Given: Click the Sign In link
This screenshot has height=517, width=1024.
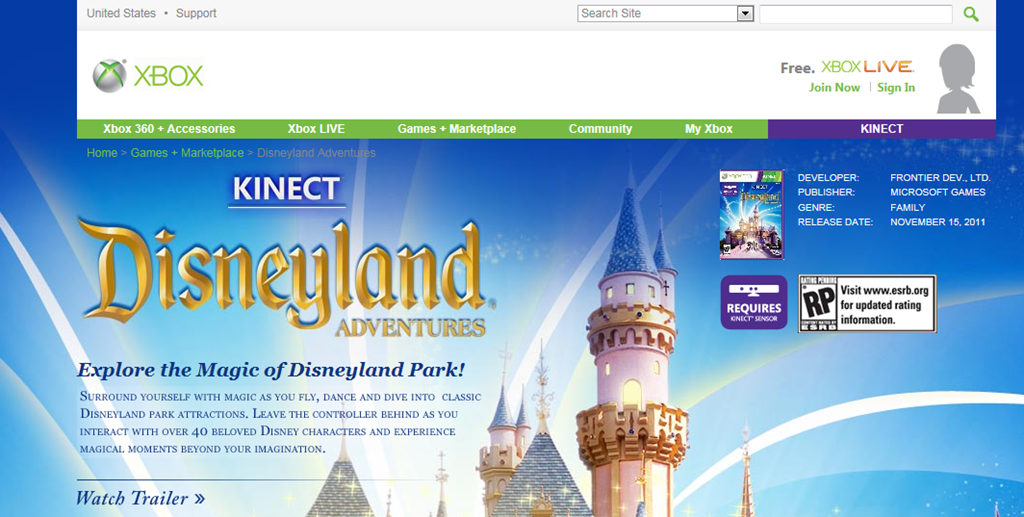Looking at the screenshot, I should click(x=896, y=87).
